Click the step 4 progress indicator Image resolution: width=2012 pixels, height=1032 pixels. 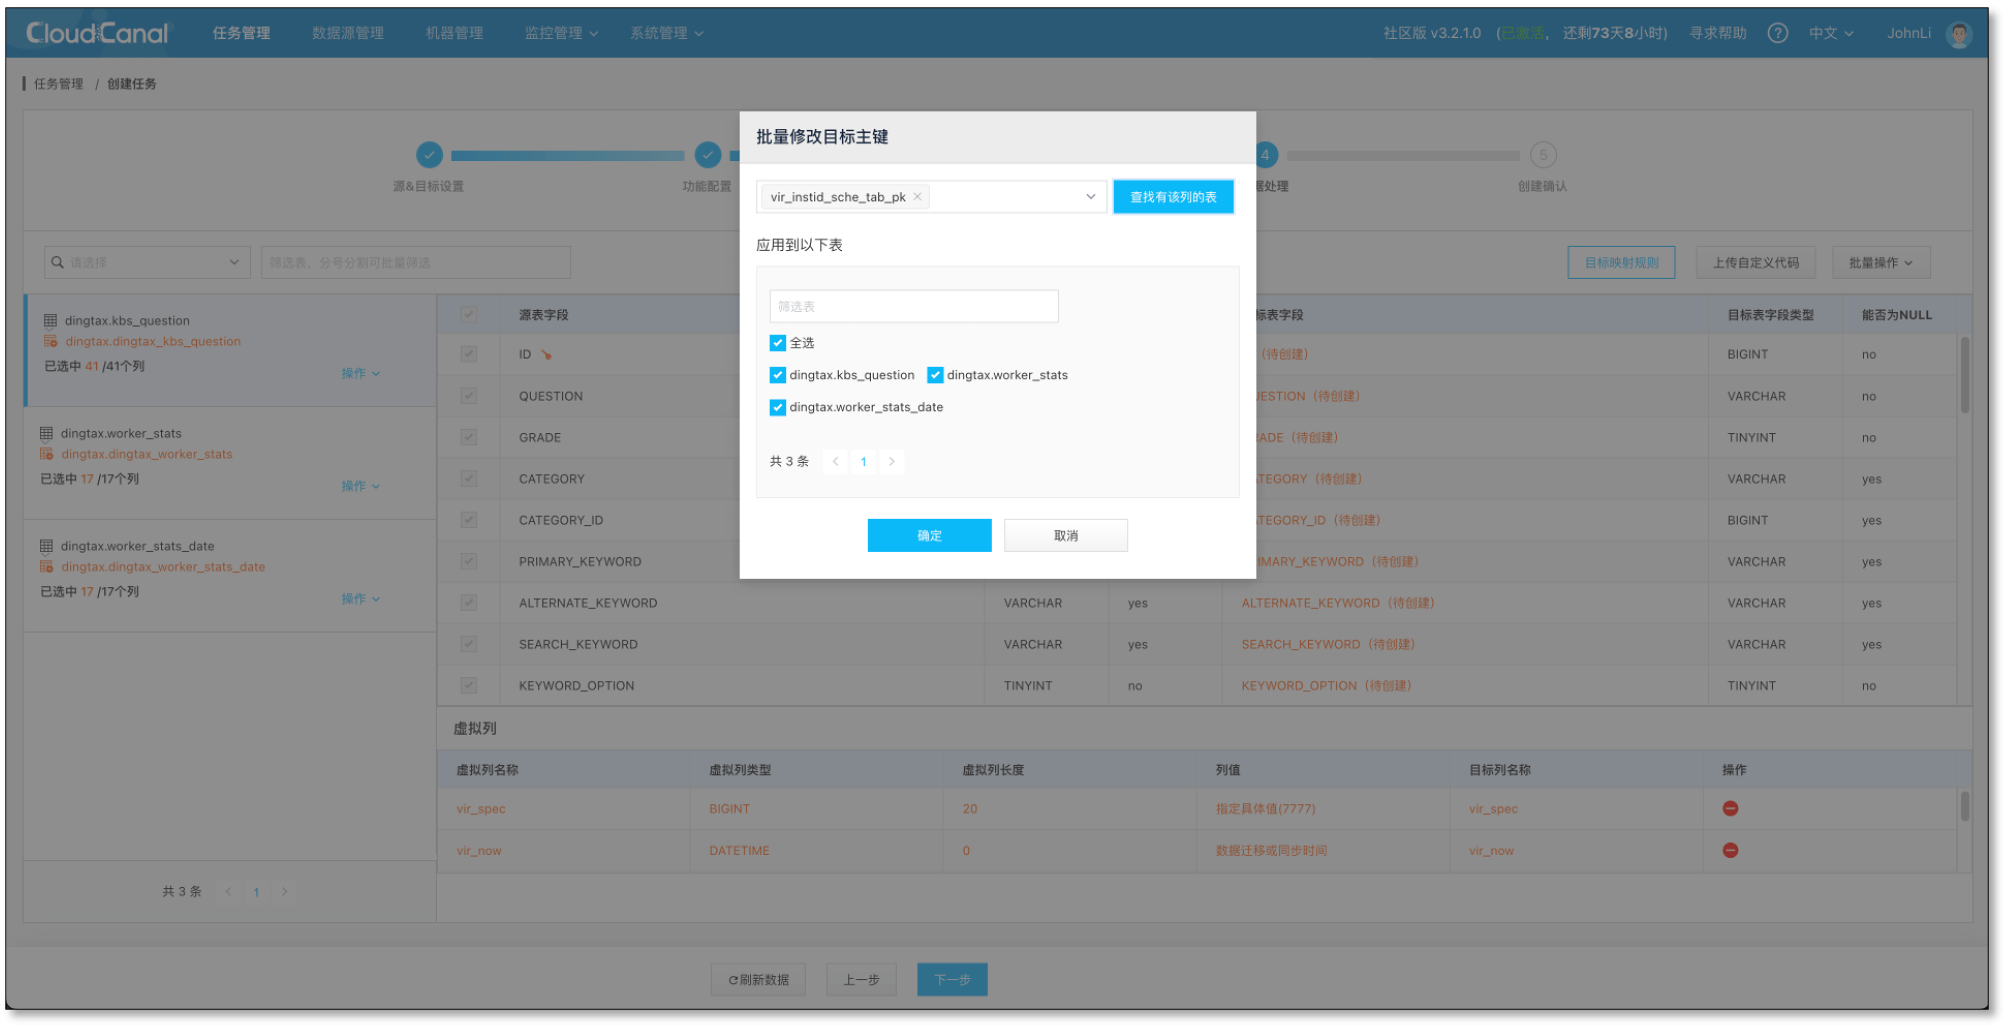[x=1266, y=155]
